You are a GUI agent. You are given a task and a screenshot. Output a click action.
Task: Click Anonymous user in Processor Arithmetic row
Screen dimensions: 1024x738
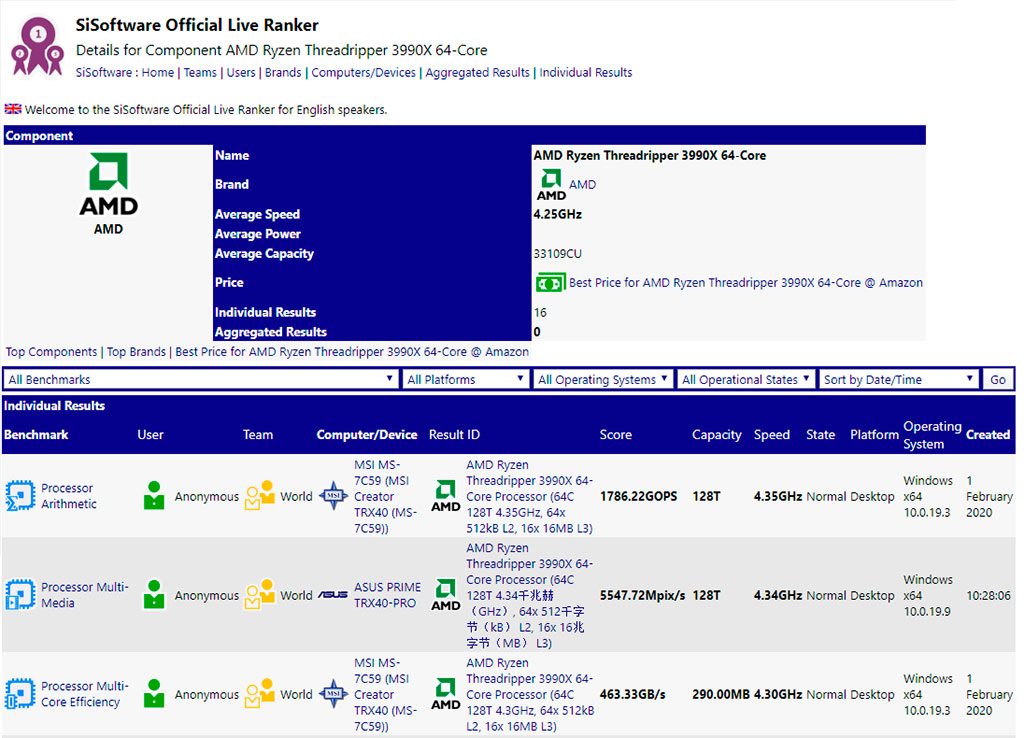point(206,496)
